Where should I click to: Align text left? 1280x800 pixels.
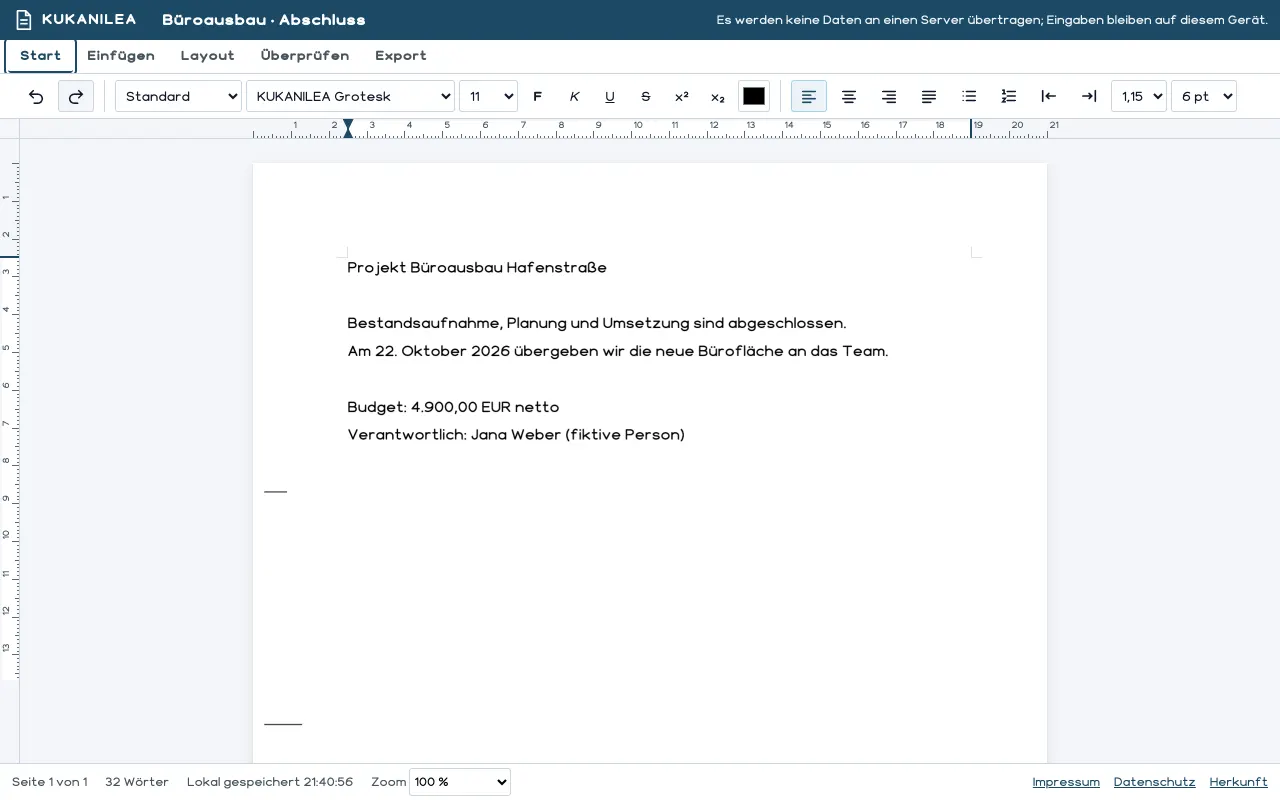click(809, 96)
